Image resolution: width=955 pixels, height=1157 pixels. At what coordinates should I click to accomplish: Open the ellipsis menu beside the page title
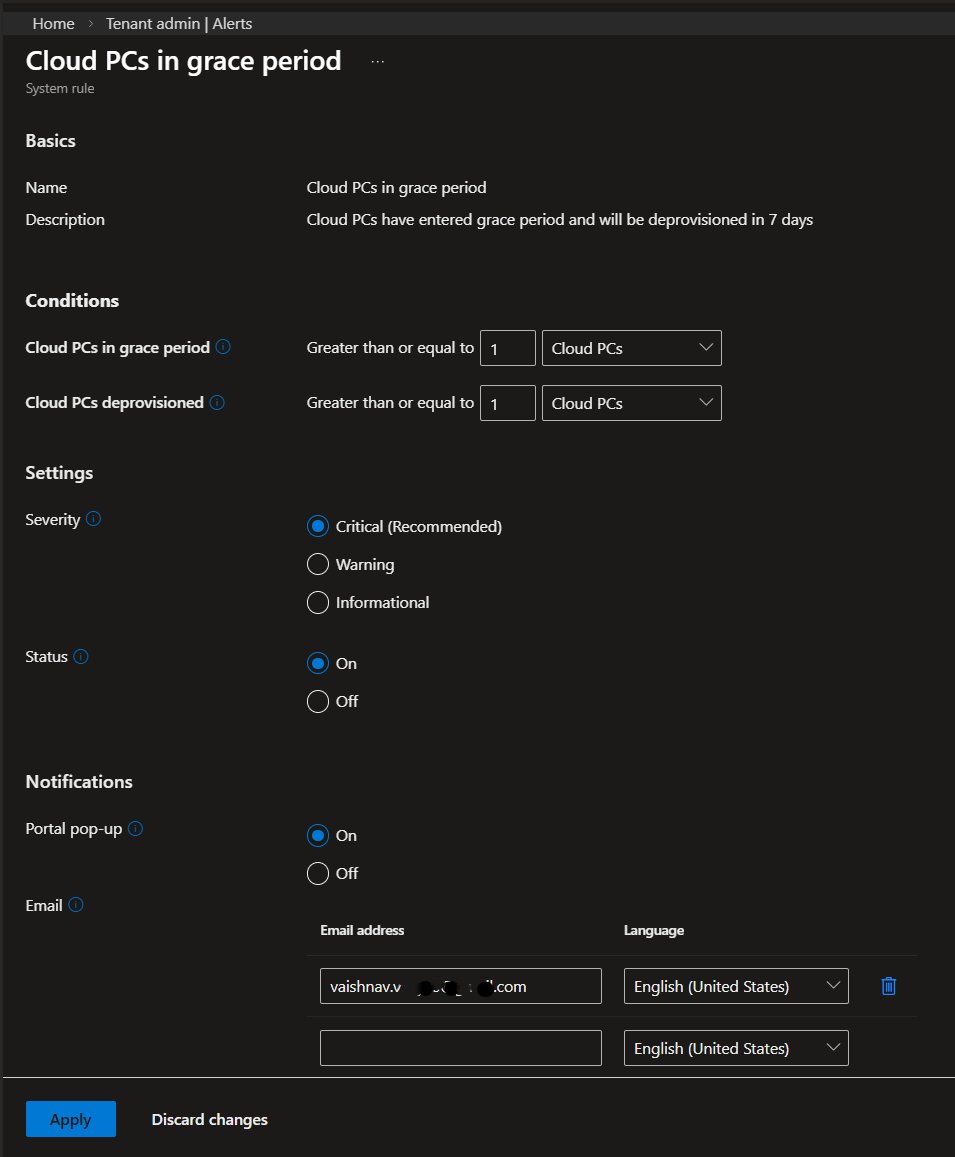click(377, 62)
